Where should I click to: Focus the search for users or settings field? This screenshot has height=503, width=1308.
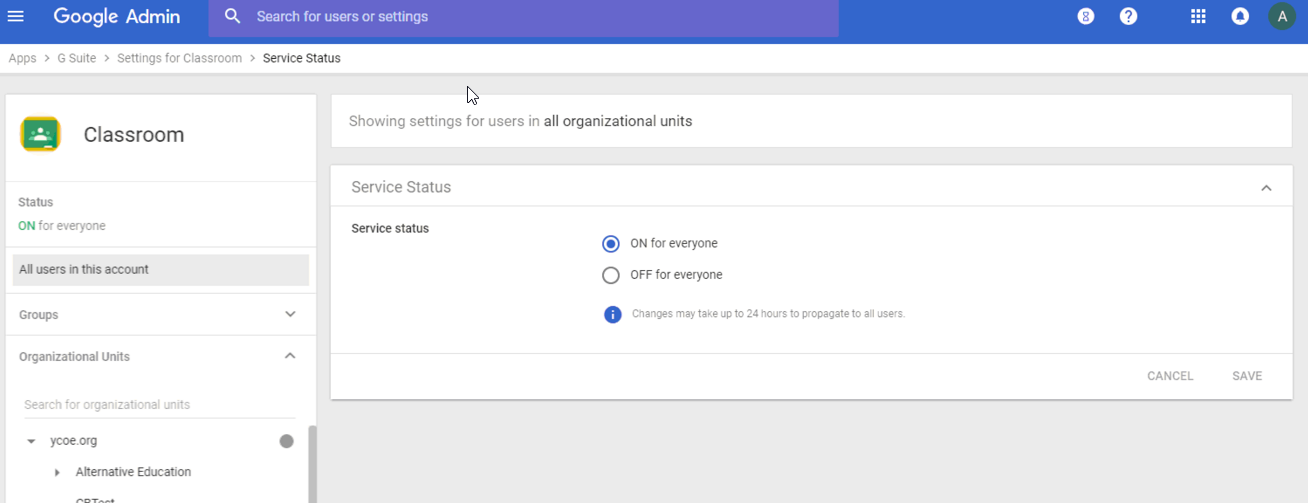point(523,17)
